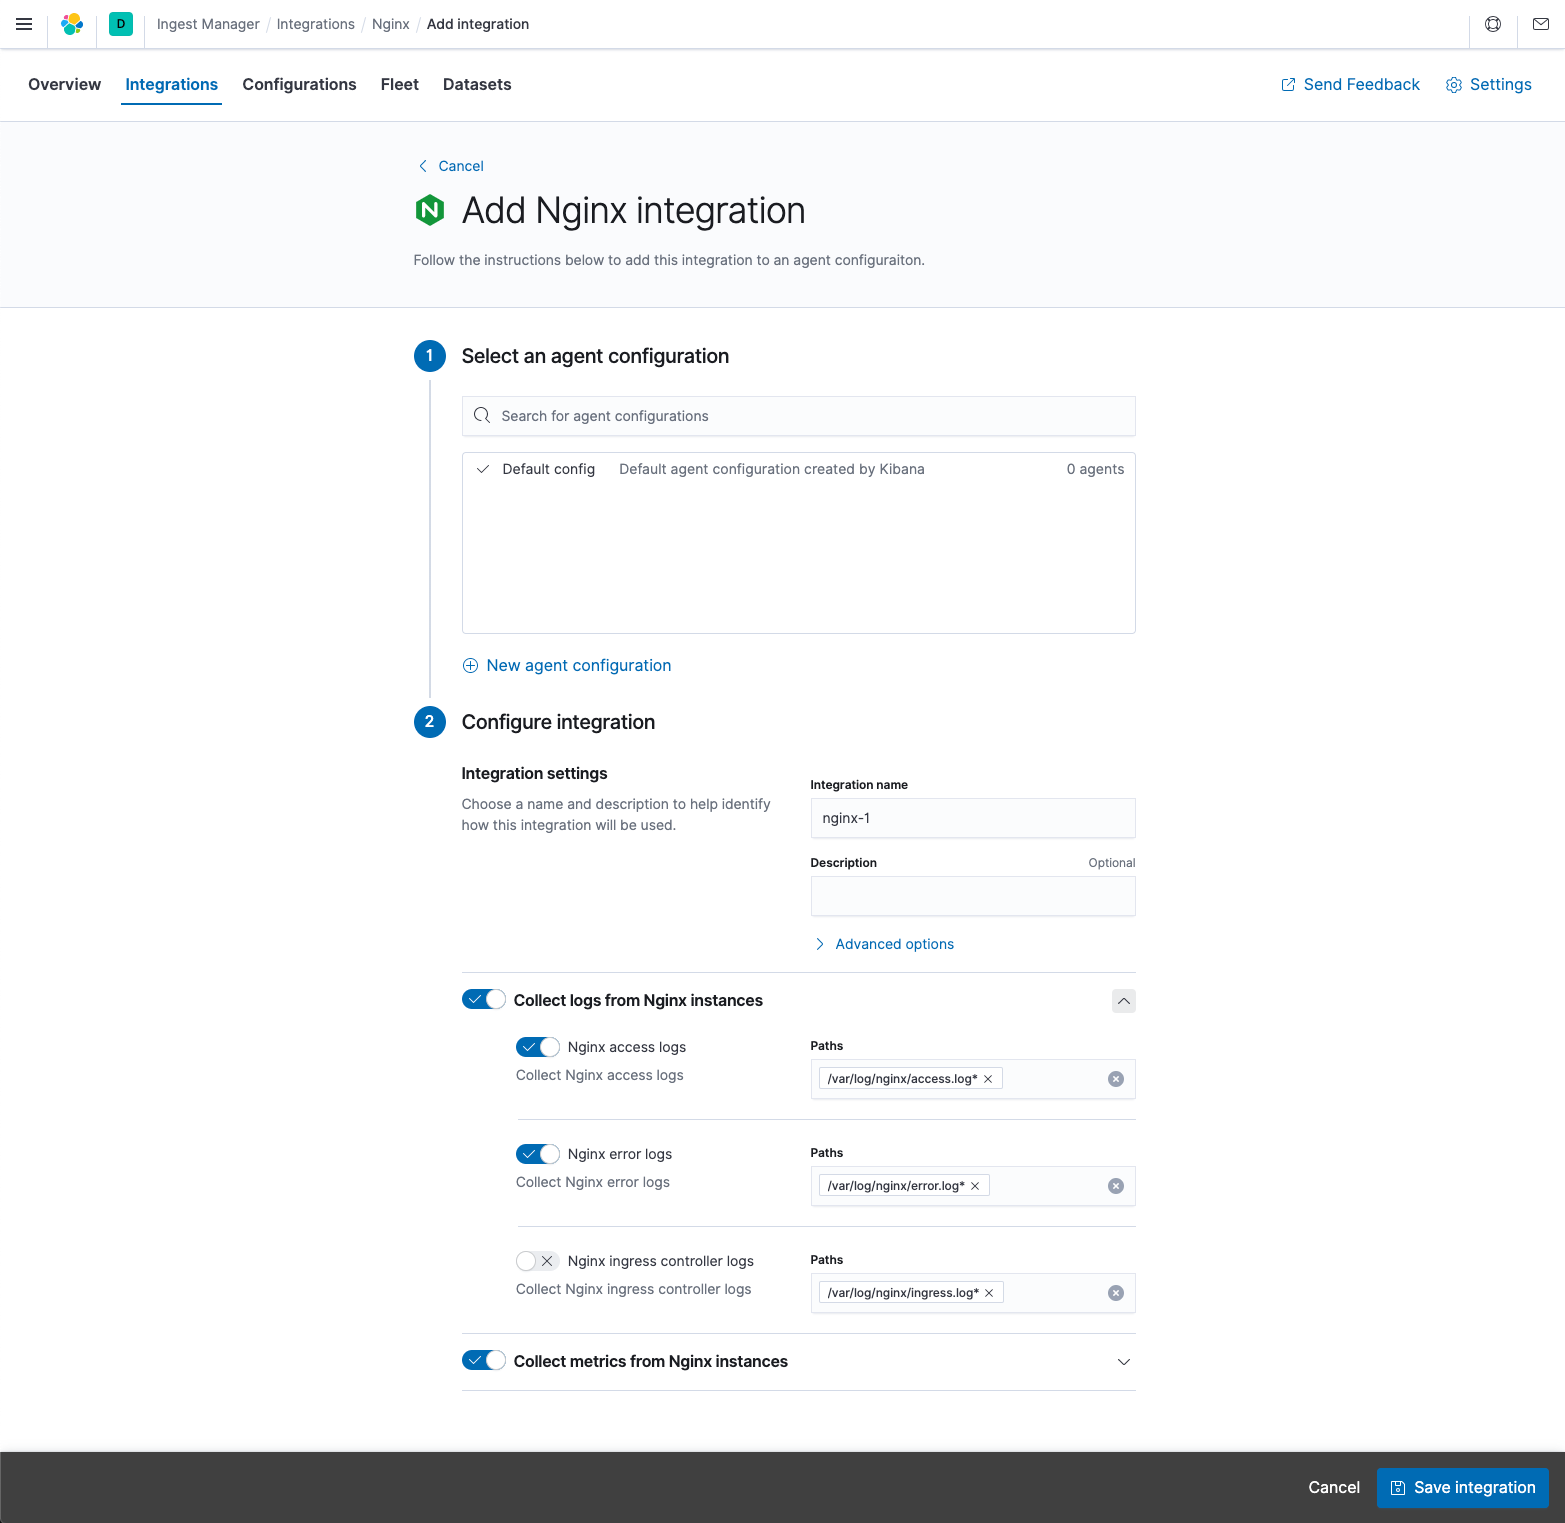Viewport: 1565px width, 1523px height.
Task: Click the '0 agents' text
Action: (x=1095, y=469)
